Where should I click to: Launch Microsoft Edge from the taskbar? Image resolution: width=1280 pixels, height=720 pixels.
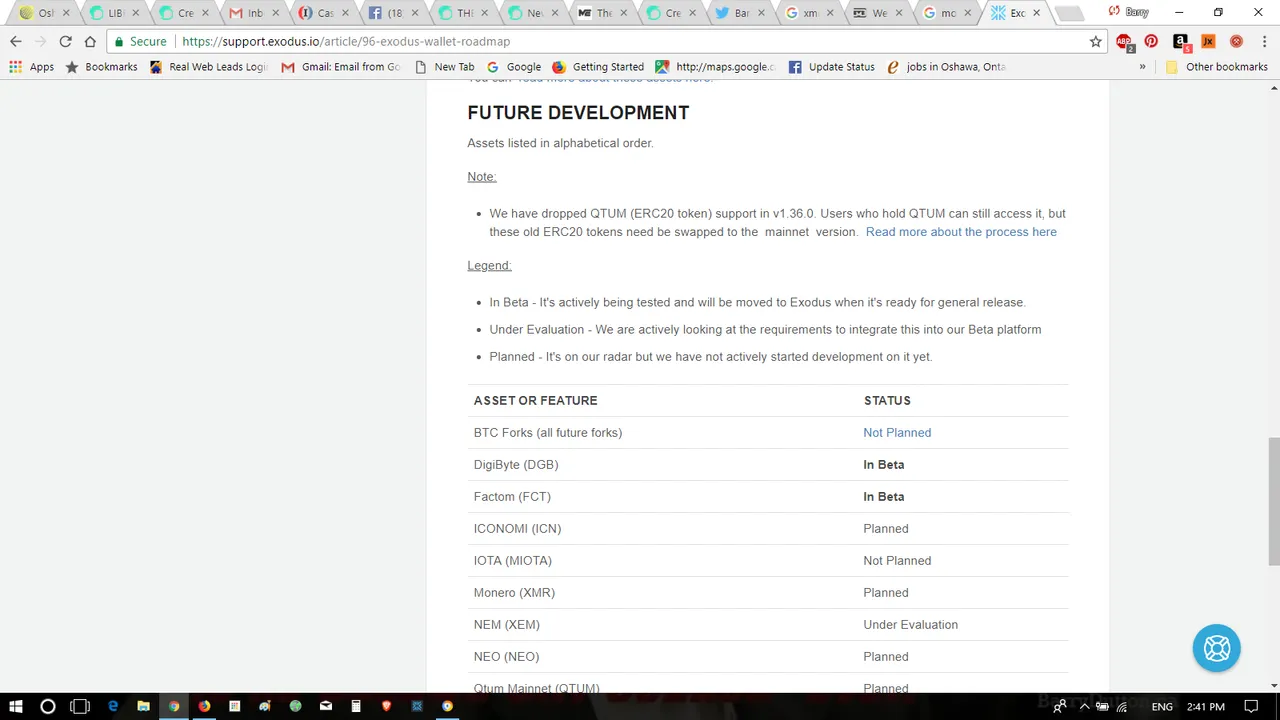(113, 706)
